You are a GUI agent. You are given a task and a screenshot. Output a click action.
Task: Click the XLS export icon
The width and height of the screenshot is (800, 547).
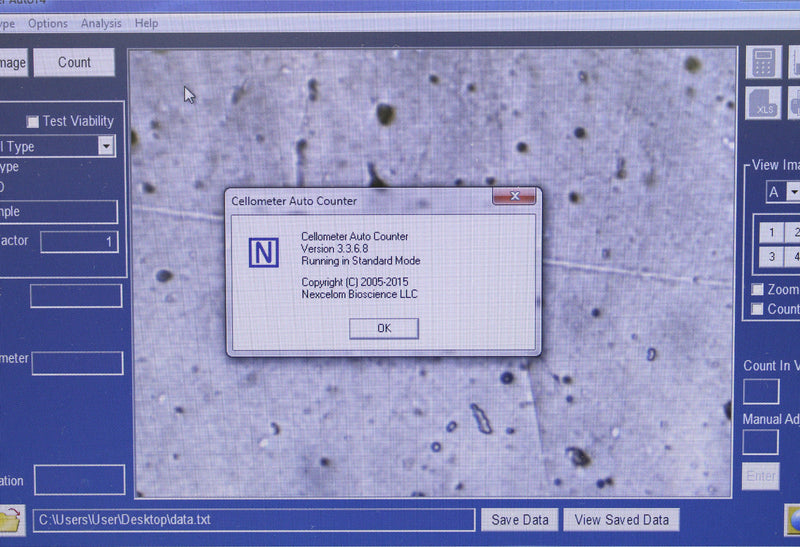tap(764, 103)
